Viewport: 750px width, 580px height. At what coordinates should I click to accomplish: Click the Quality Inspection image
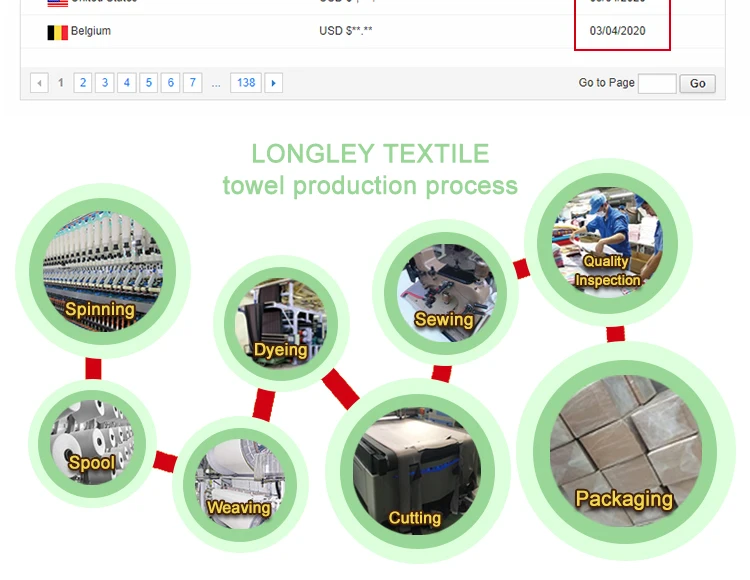(x=607, y=243)
